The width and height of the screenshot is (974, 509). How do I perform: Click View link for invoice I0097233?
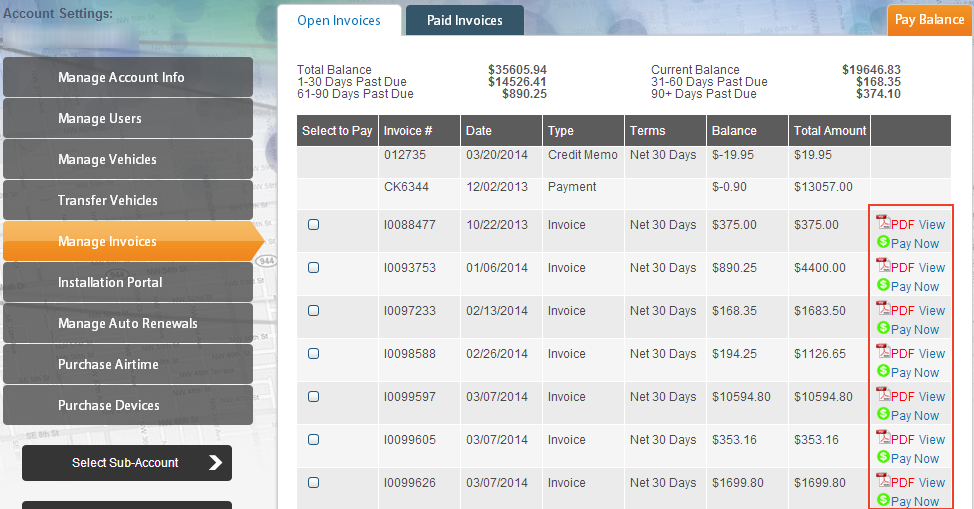click(x=932, y=310)
